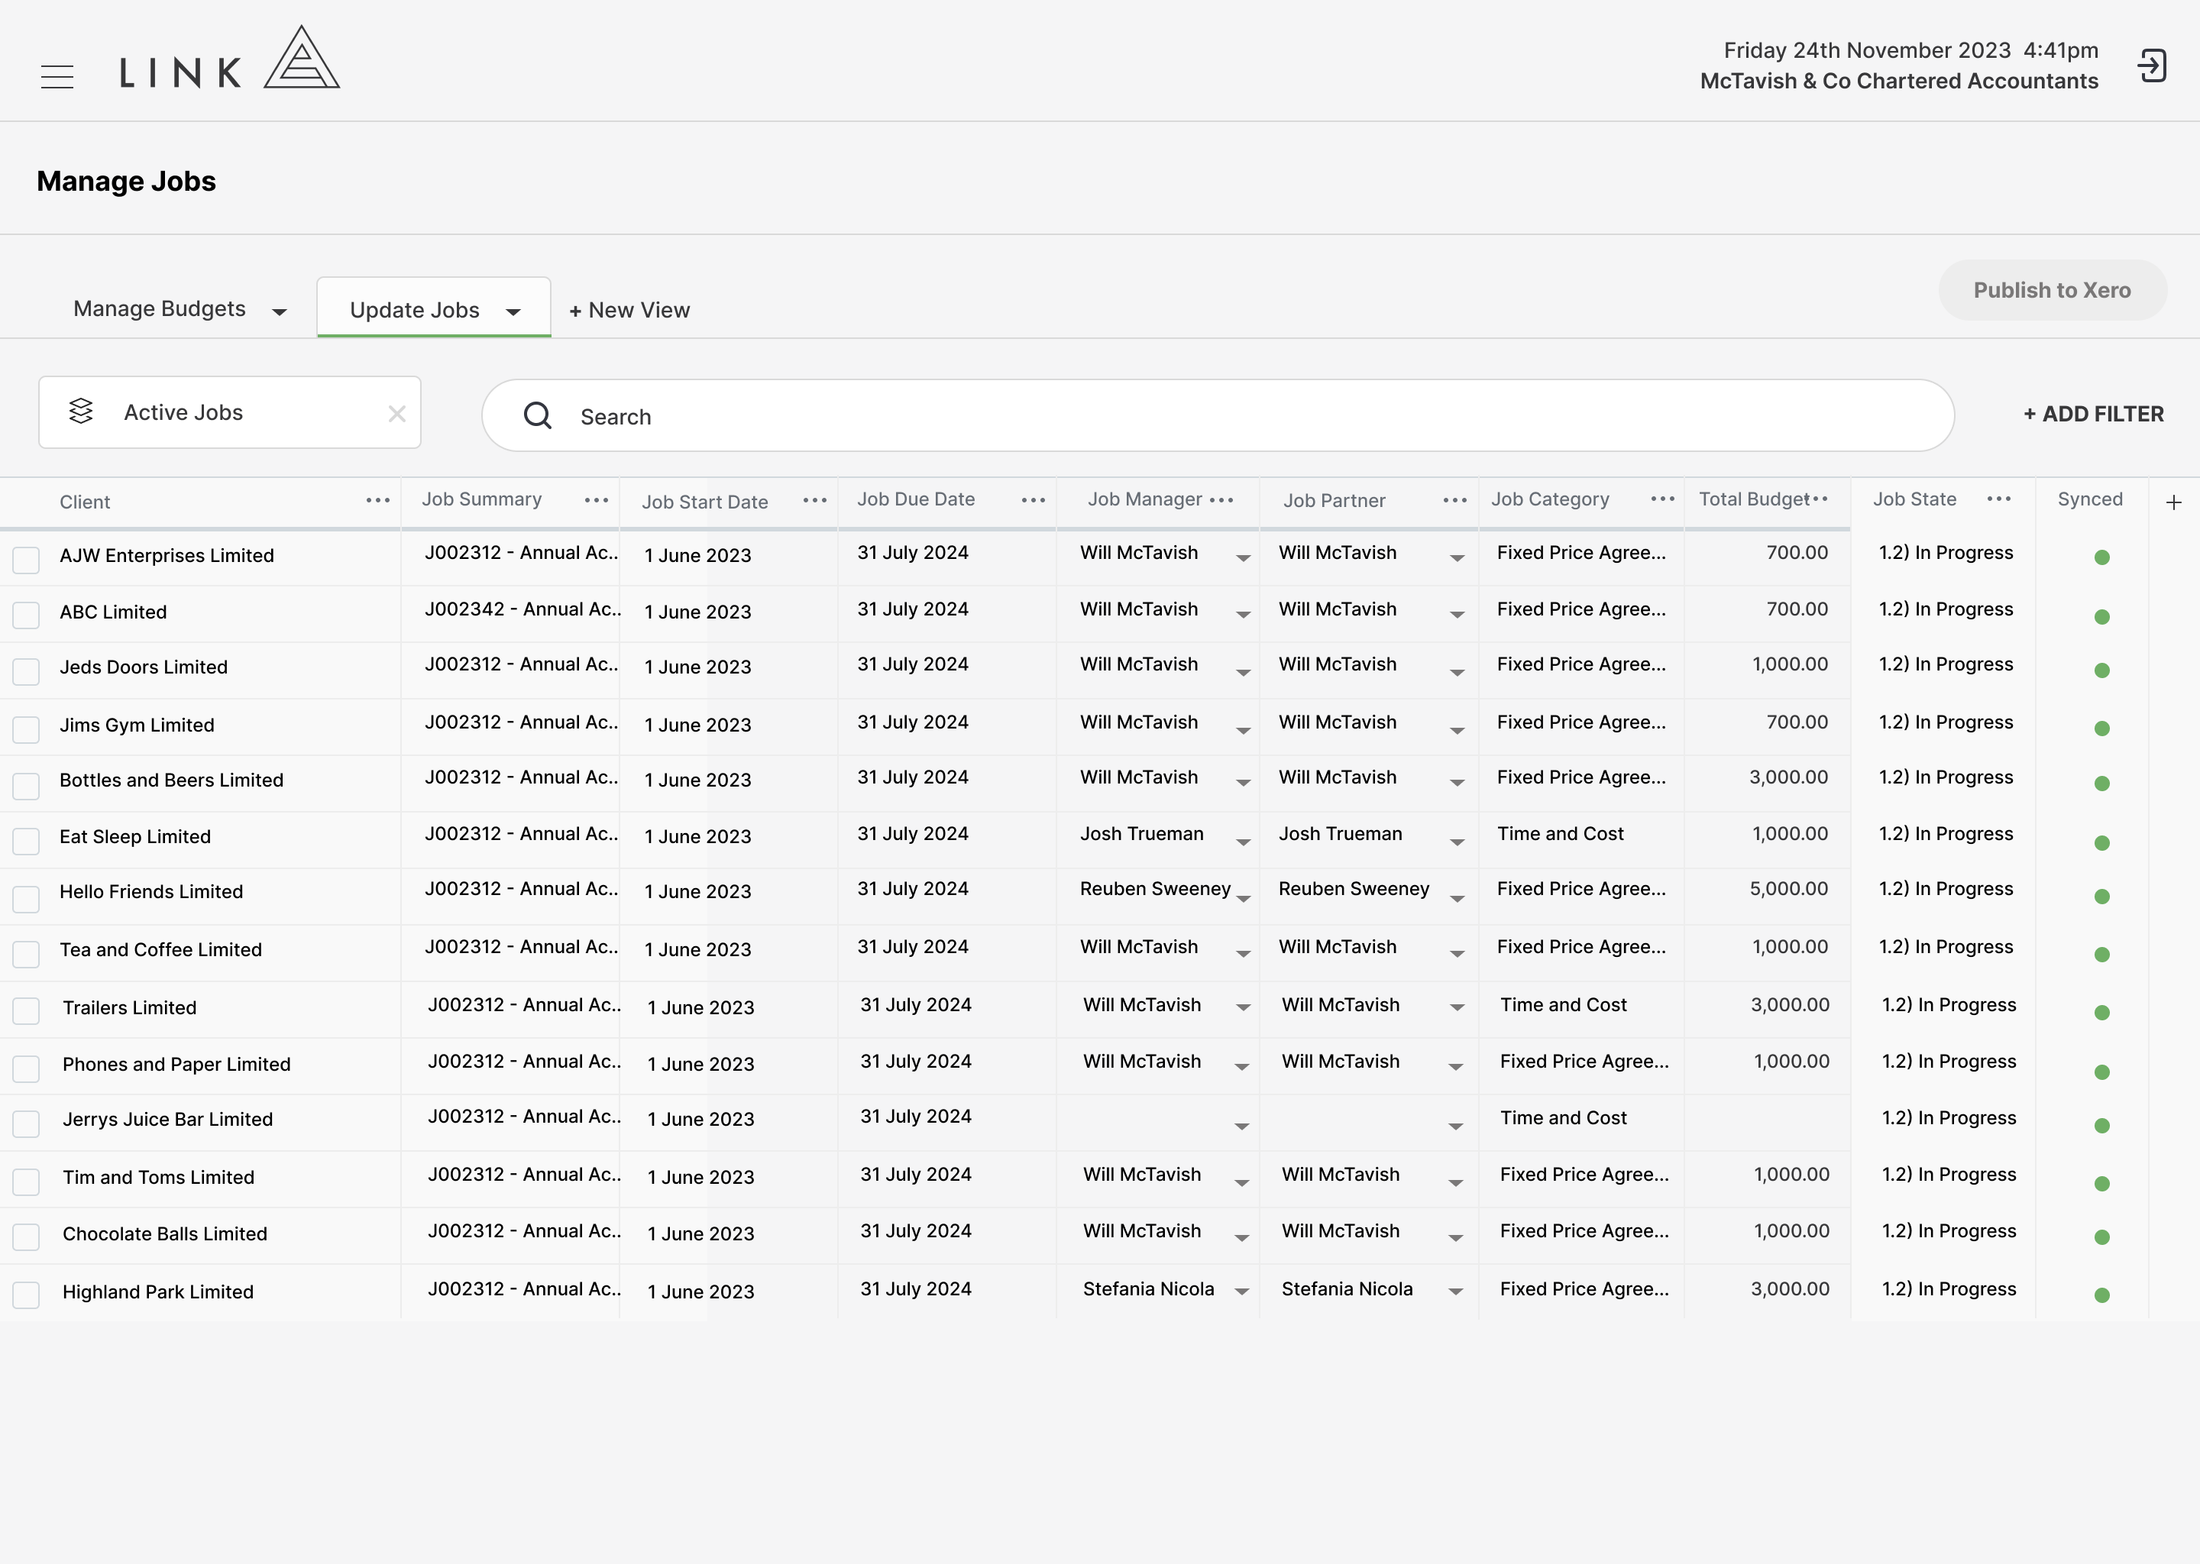
Task: Click Publish to Xero button
Action: pyautogui.click(x=2052, y=290)
